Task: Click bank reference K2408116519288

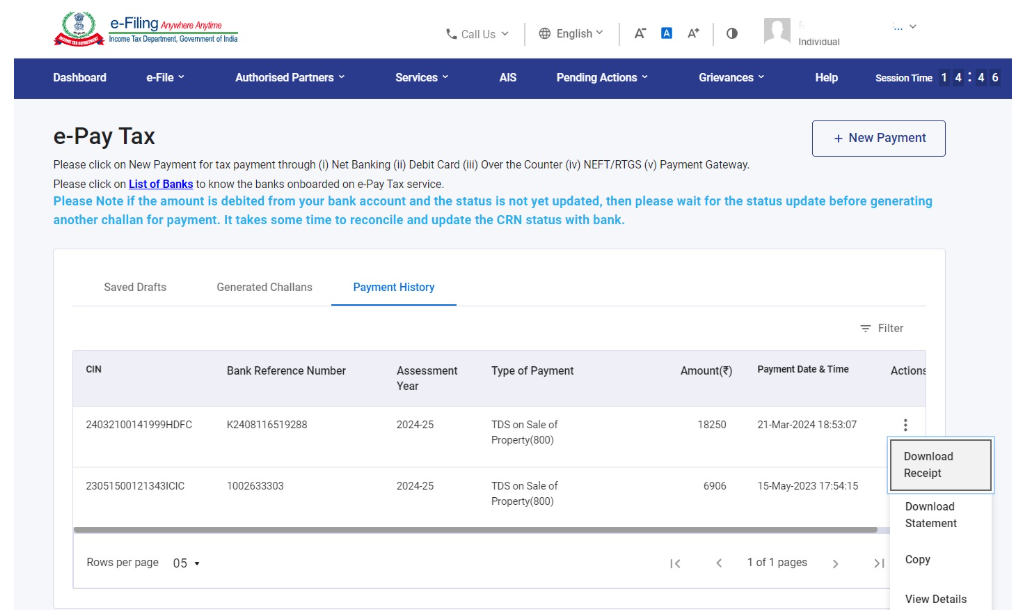Action: pyautogui.click(x=267, y=425)
